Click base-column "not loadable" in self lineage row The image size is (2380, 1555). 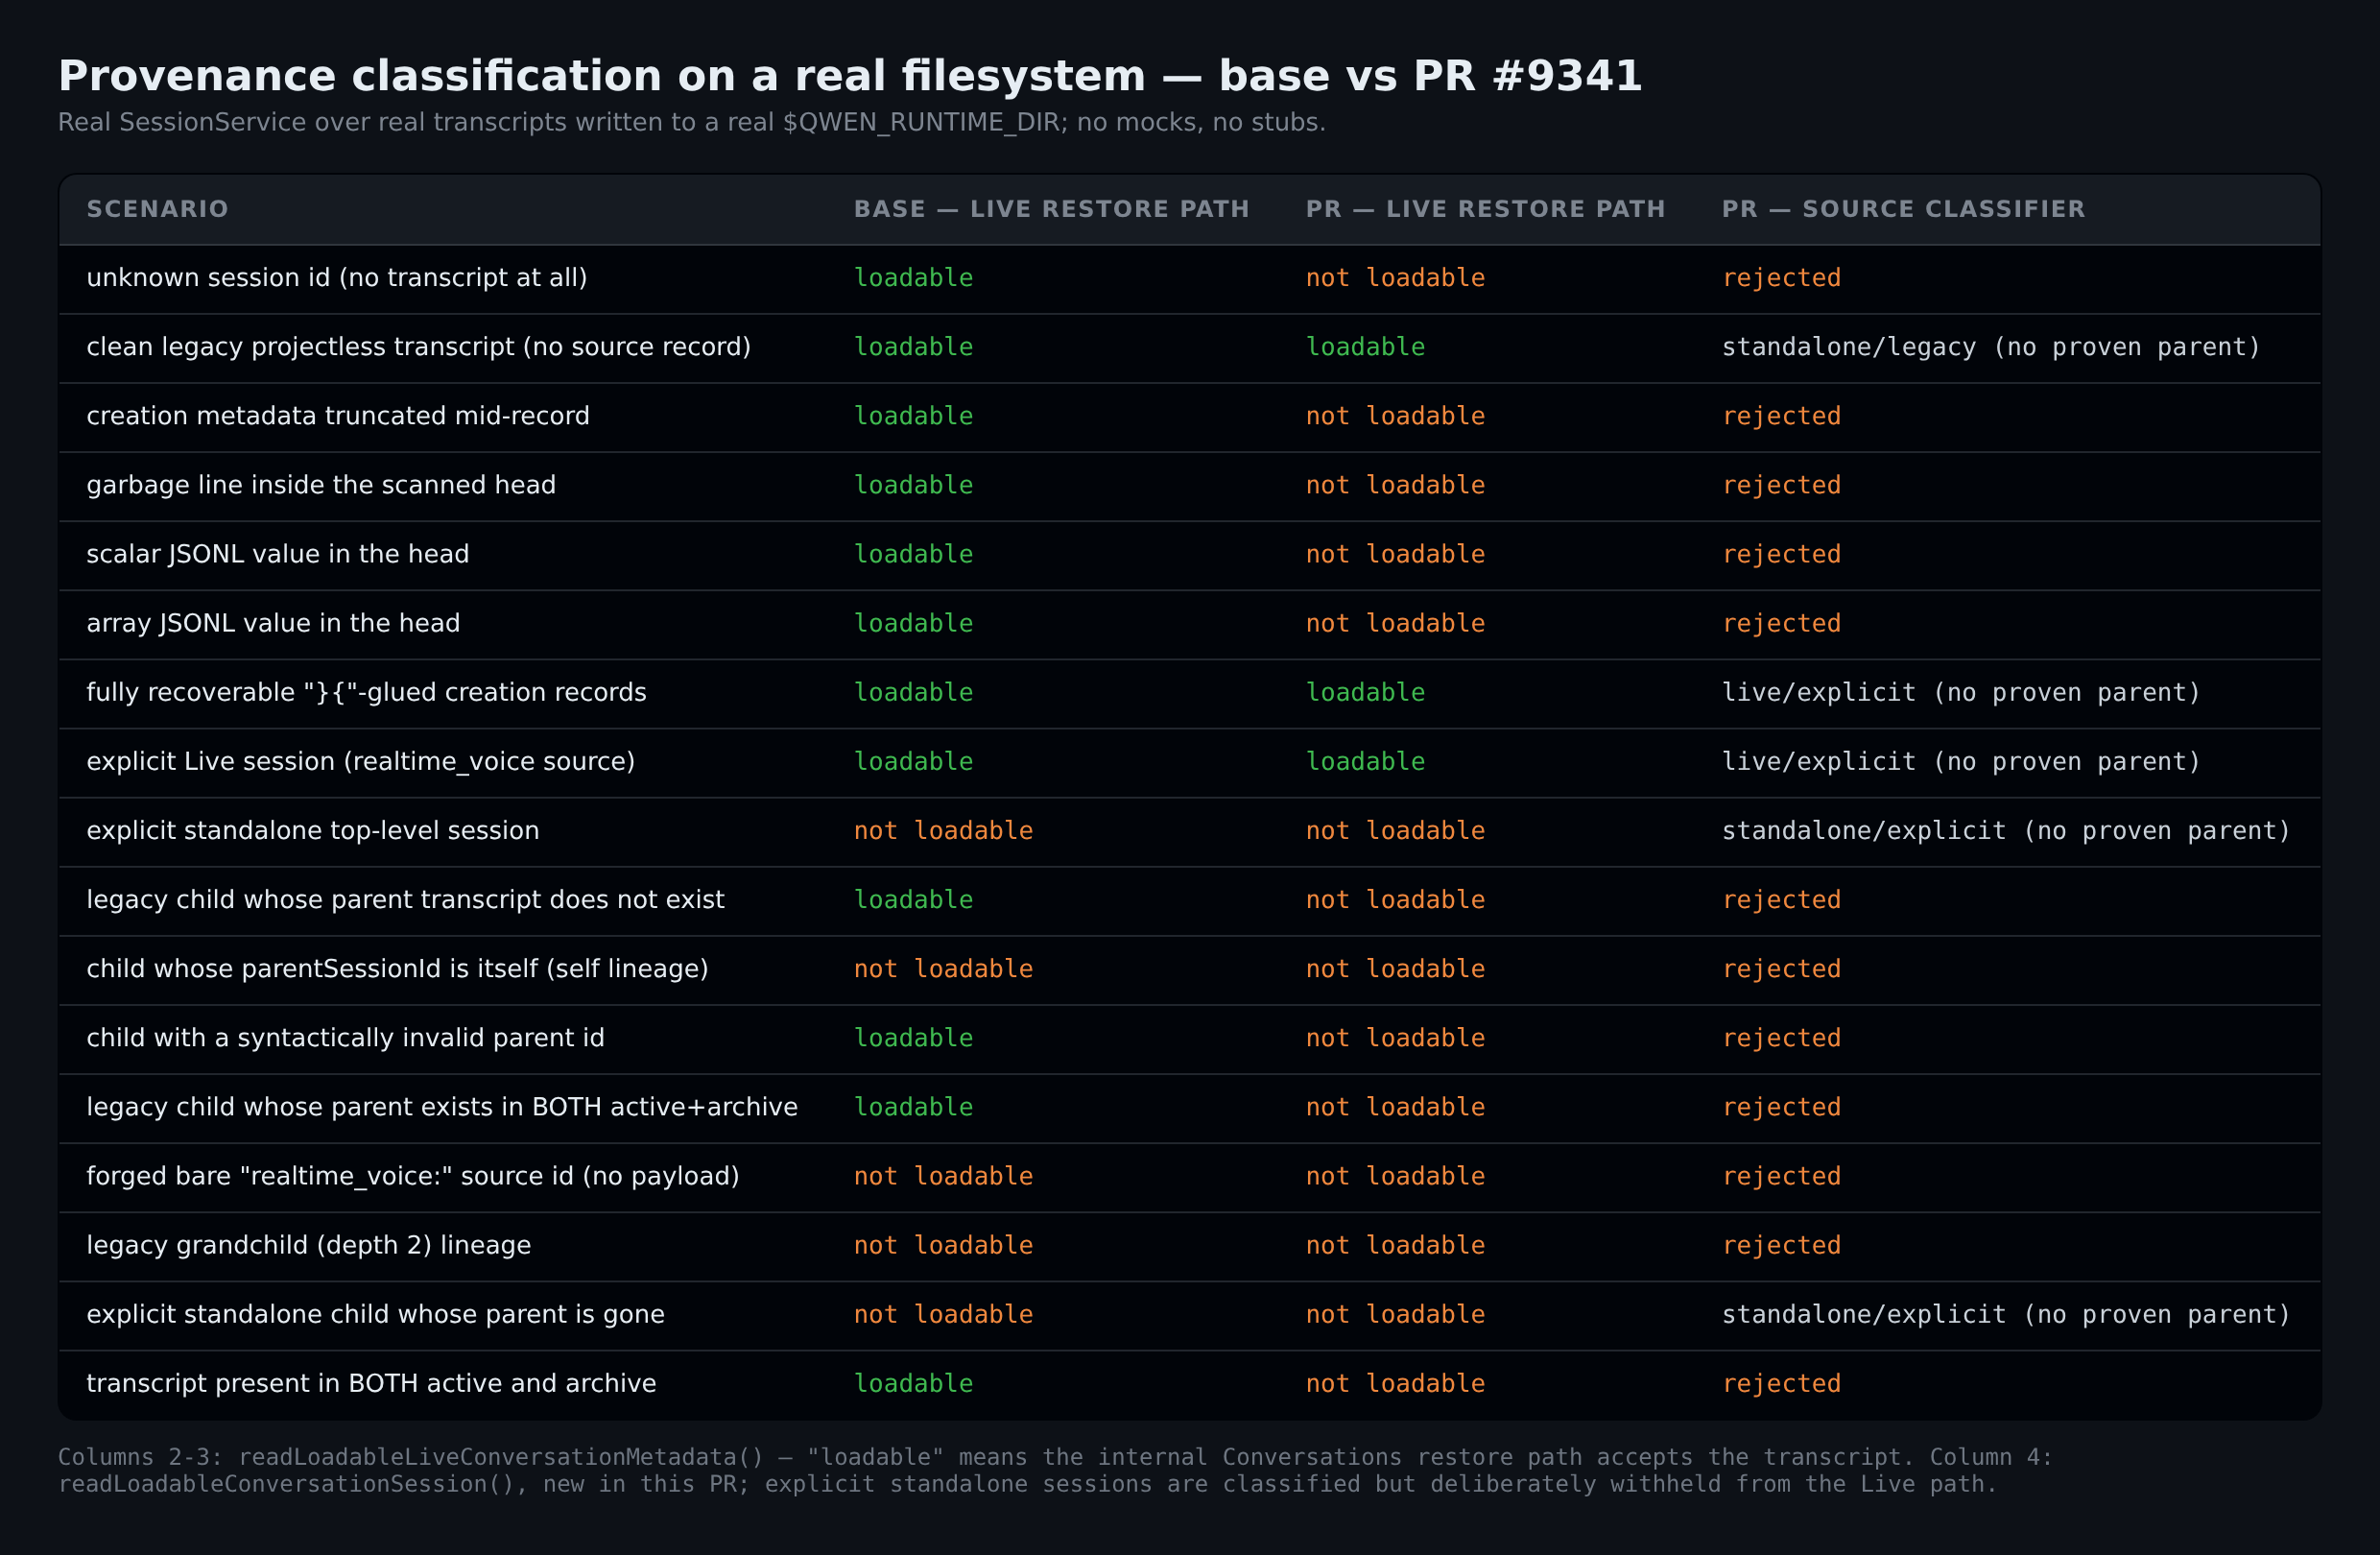(x=943, y=968)
